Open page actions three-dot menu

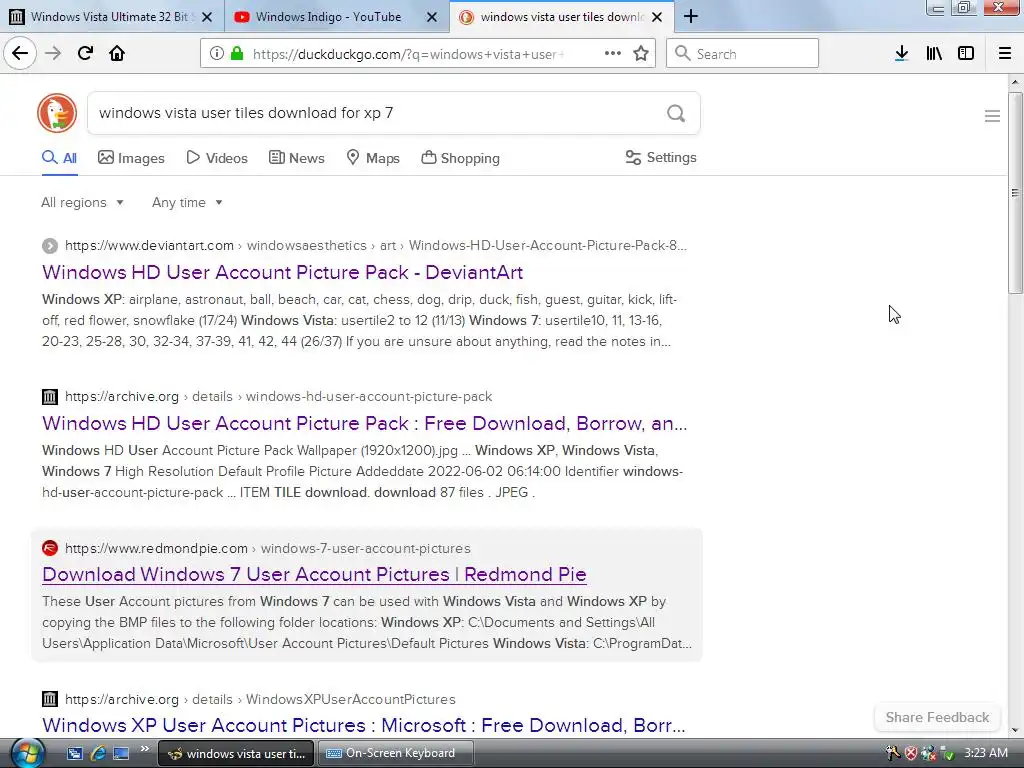[x=613, y=54]
